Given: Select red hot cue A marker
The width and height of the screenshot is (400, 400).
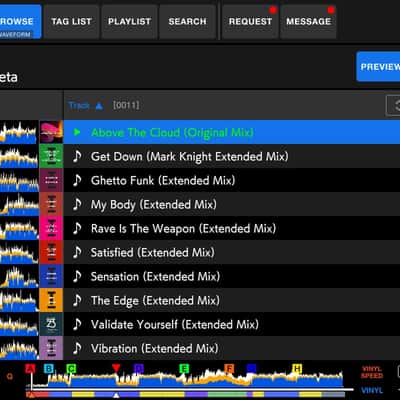Looking at the screenshot, I should pos(30,369).
